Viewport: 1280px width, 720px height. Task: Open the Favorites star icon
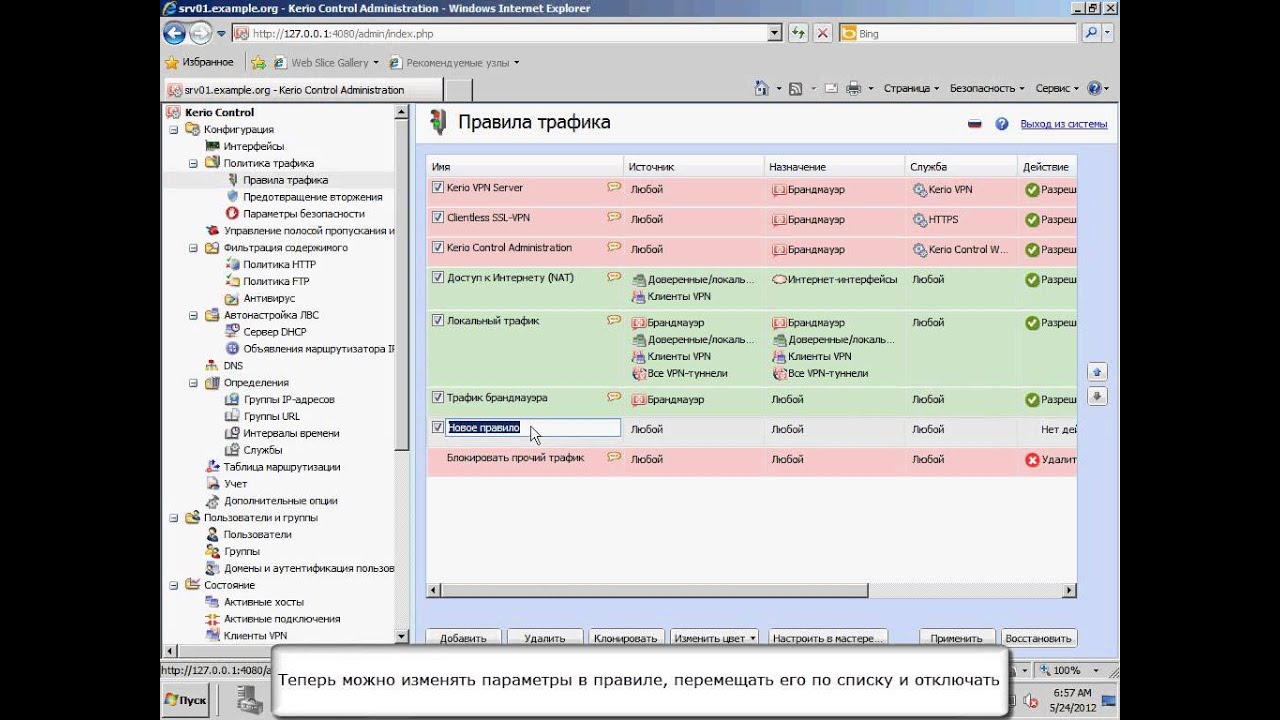[x=174, y=62]
